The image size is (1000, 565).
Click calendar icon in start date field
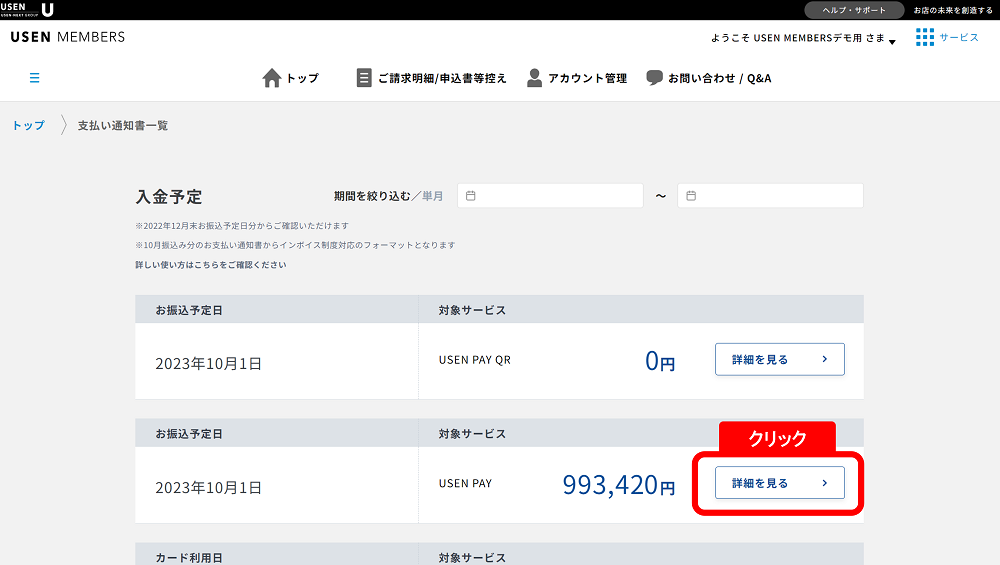[x=471, y=196]
